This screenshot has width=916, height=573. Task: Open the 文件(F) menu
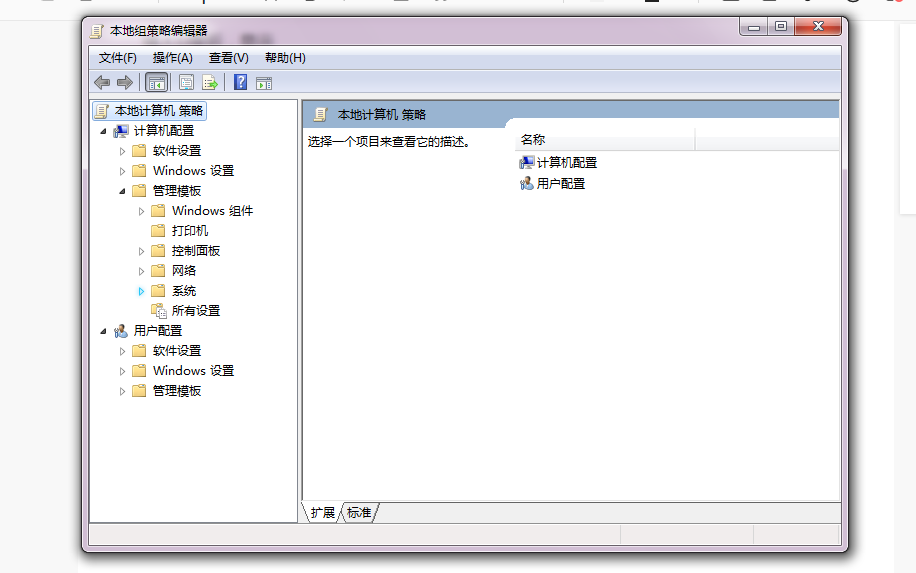tap(117, 58)
